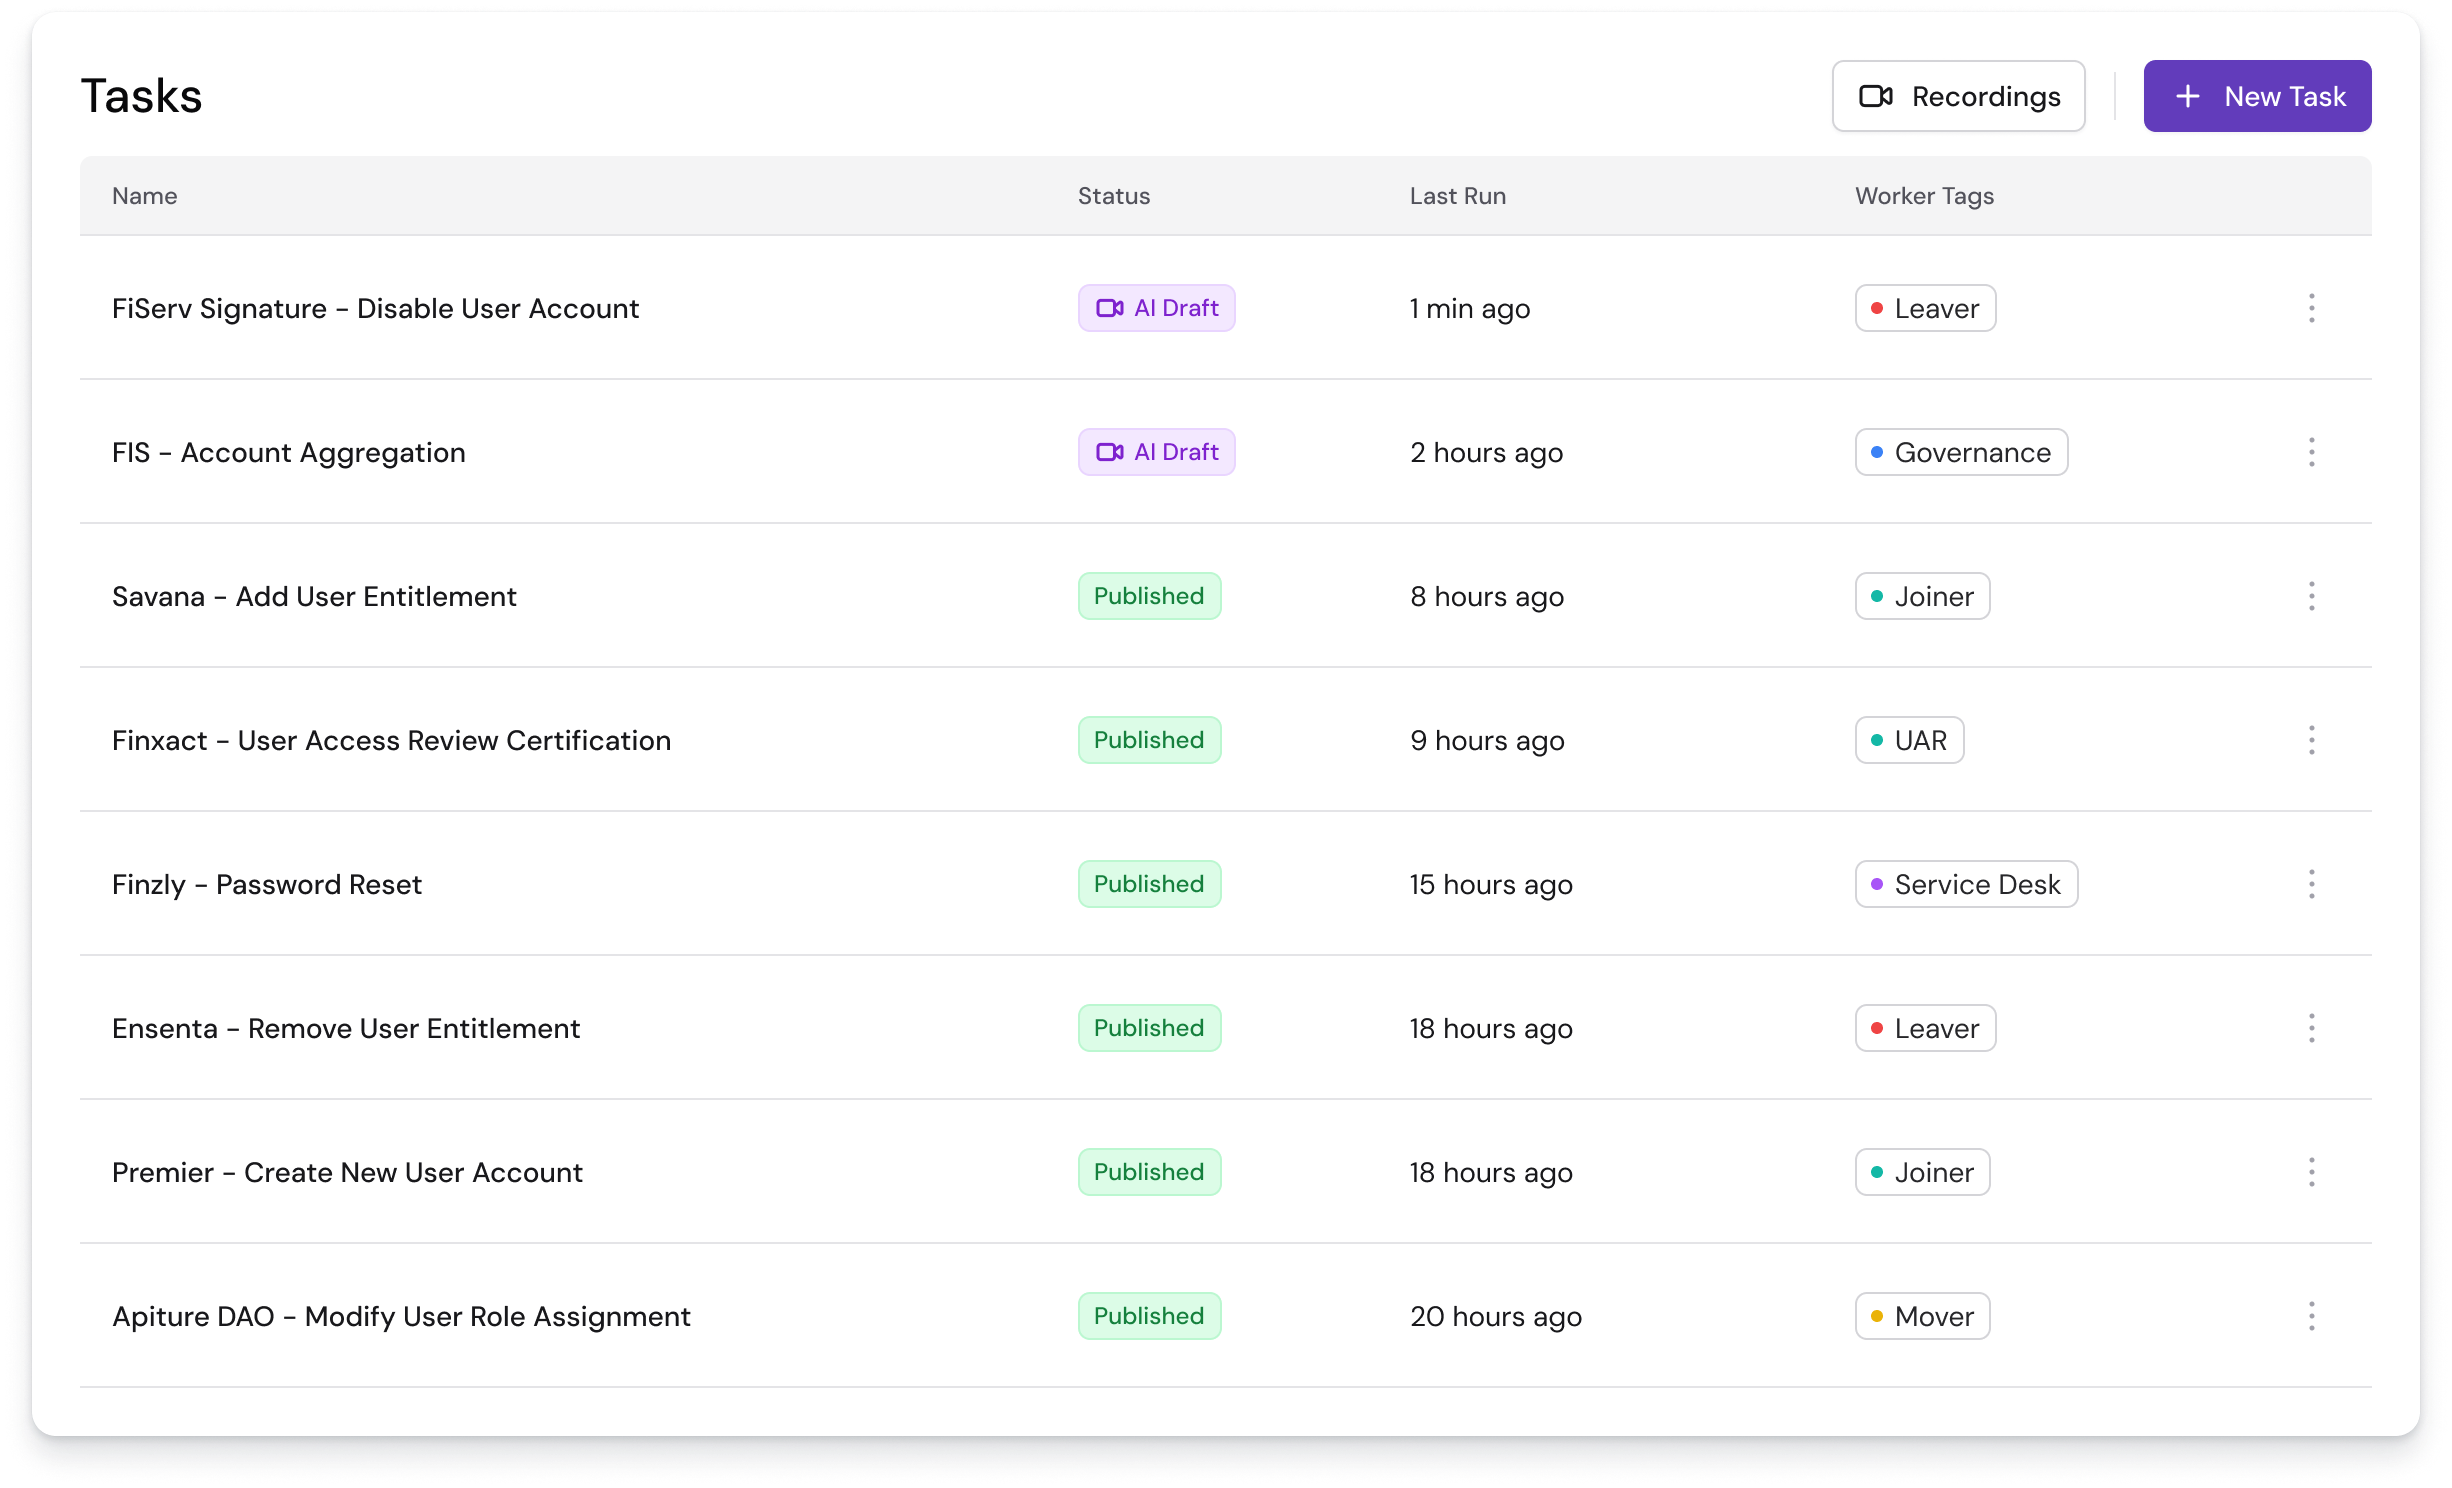Viewport: 2452px width, 1488px height.
Task: Open the Recordings view
Action: 1959,96
